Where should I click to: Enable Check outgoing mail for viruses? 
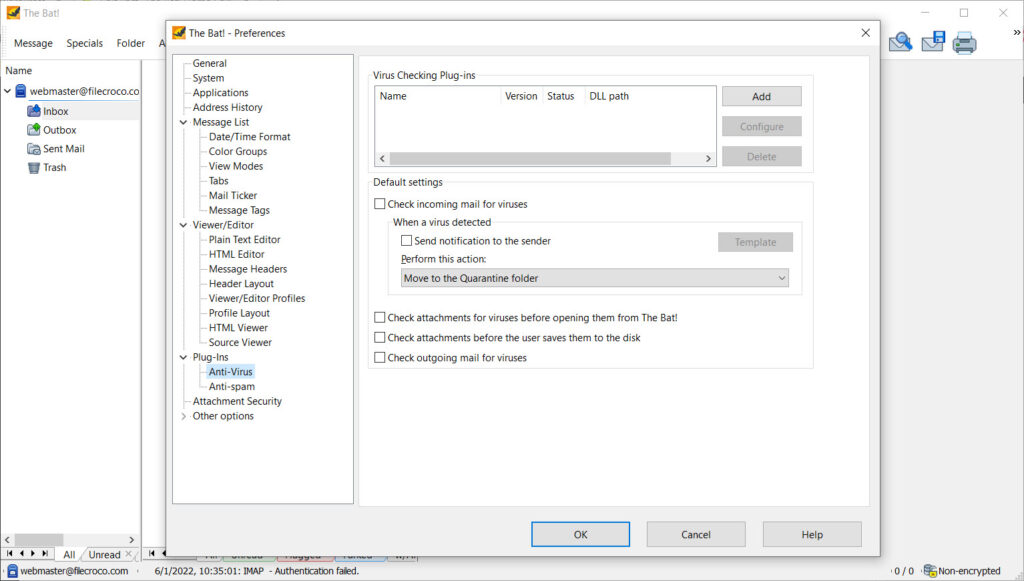[379, 358]
